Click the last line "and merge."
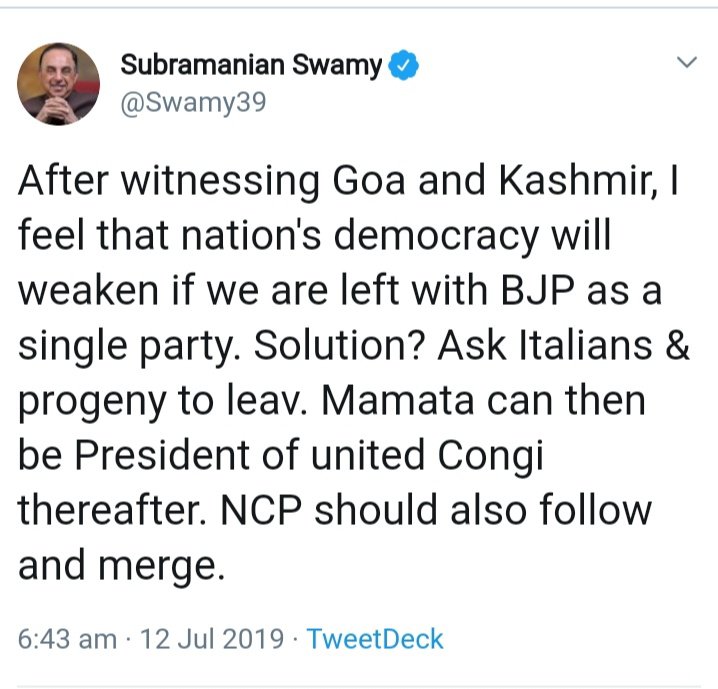The image size is (718, 689). [118, 567]
